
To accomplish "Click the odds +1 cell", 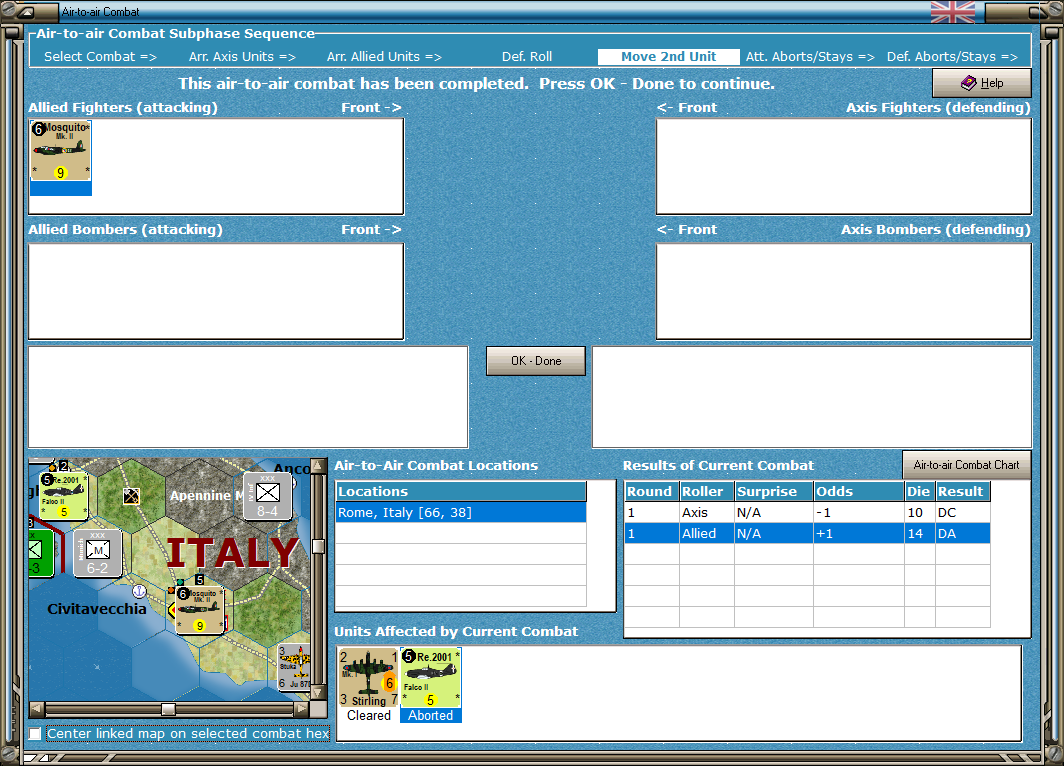I will [858, 533].
